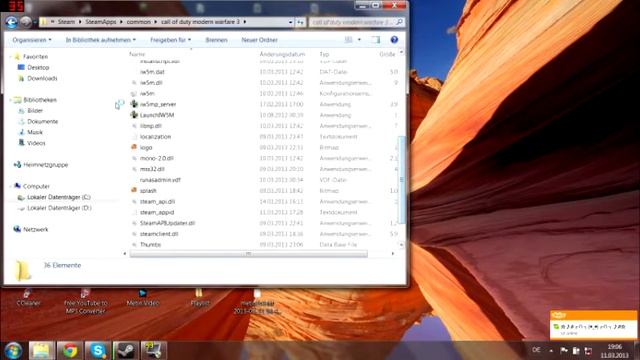
Task: Open address bar history dropdown
Action: [291, 22]
